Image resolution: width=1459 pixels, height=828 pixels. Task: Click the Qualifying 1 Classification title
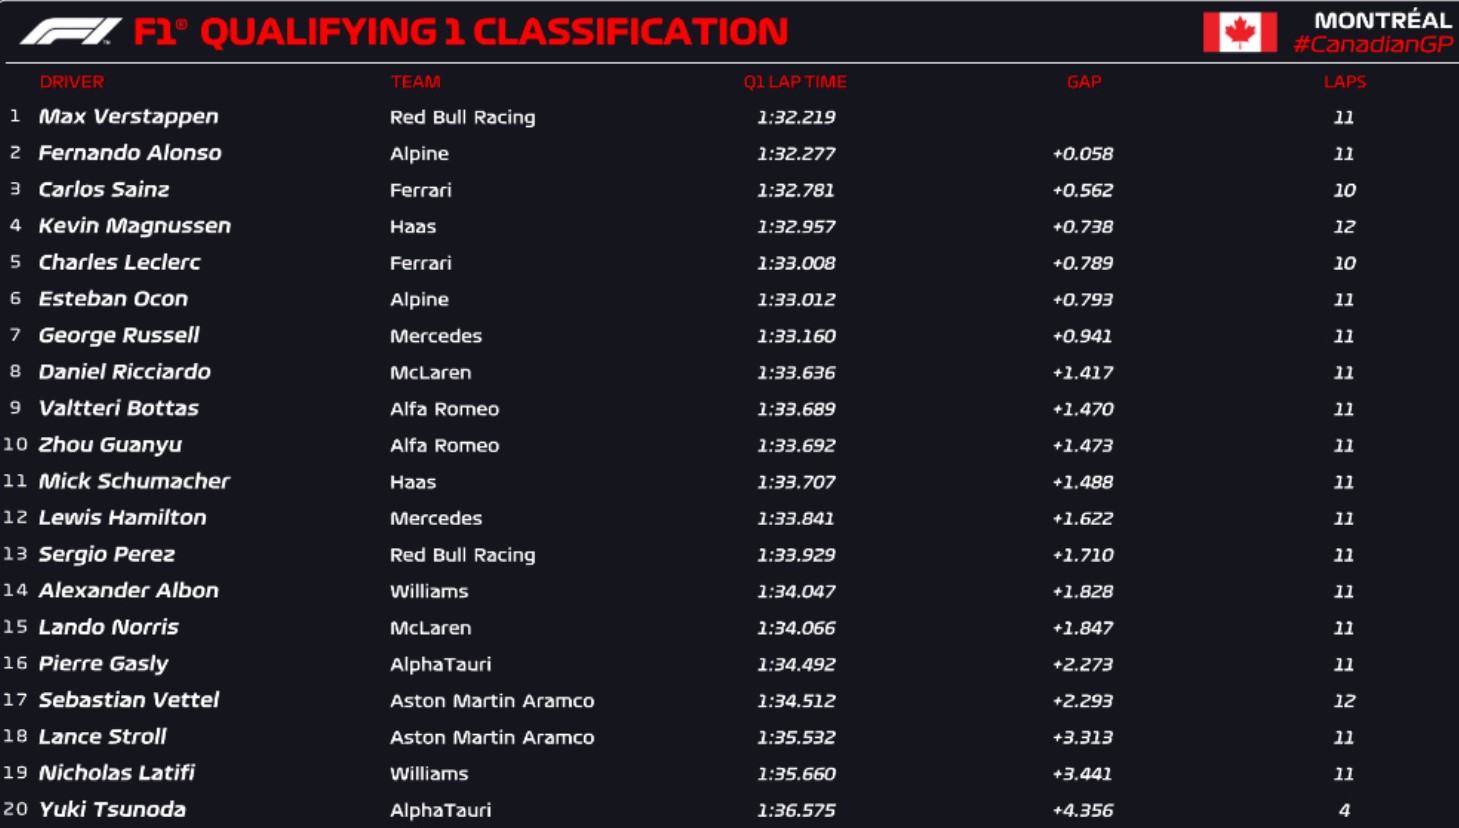click(x=494, y=32)
